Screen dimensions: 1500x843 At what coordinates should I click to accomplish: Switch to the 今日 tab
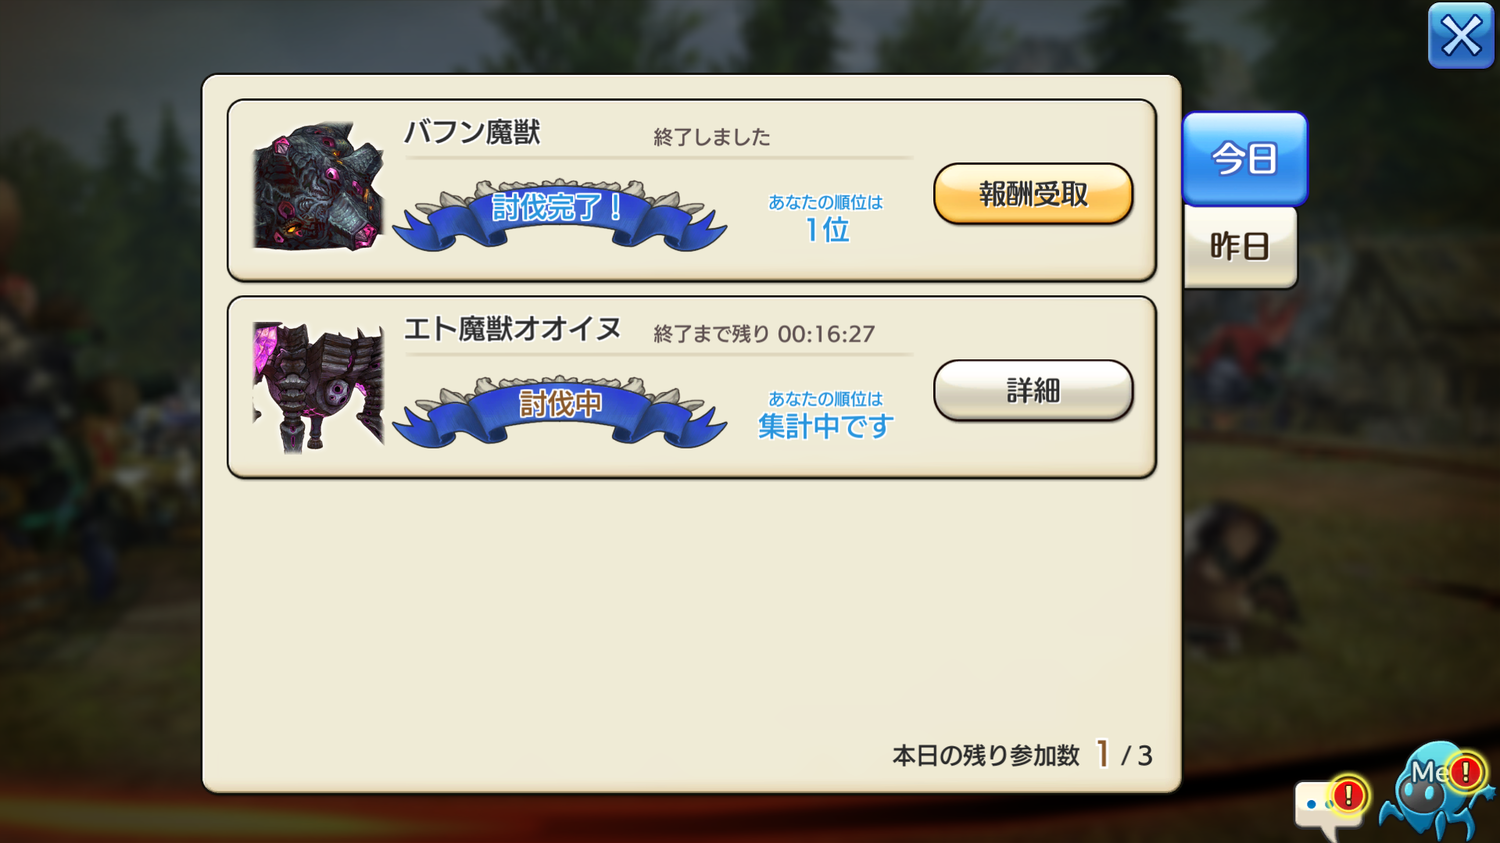(1244, 159)
